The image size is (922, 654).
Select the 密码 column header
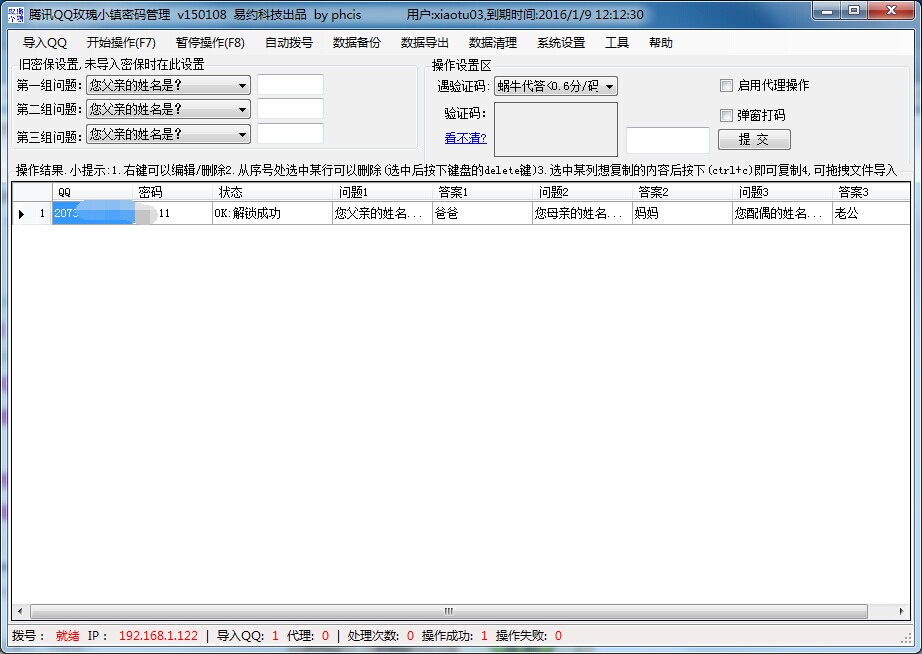[173, 192]
